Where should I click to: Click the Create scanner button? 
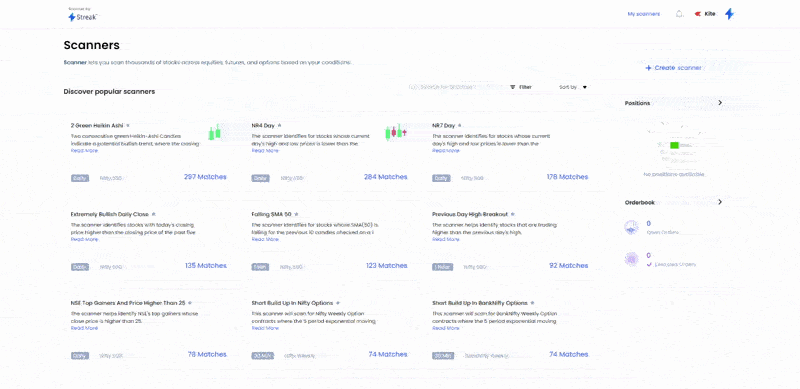pyautogui.click(x=673, y=67)
